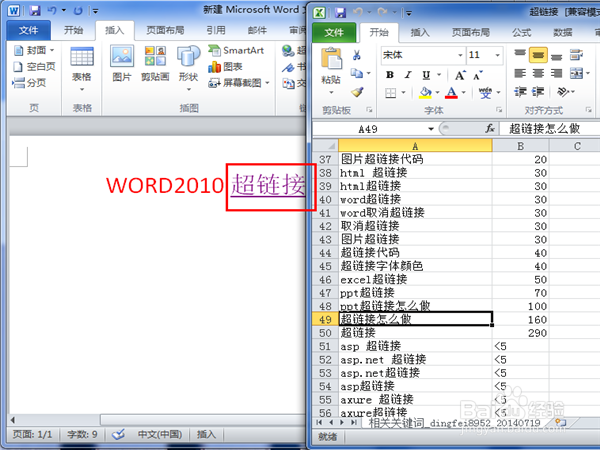Screen dimensions: 600x450
Task: Click the Word redo icon
Action: pos(78,11)
